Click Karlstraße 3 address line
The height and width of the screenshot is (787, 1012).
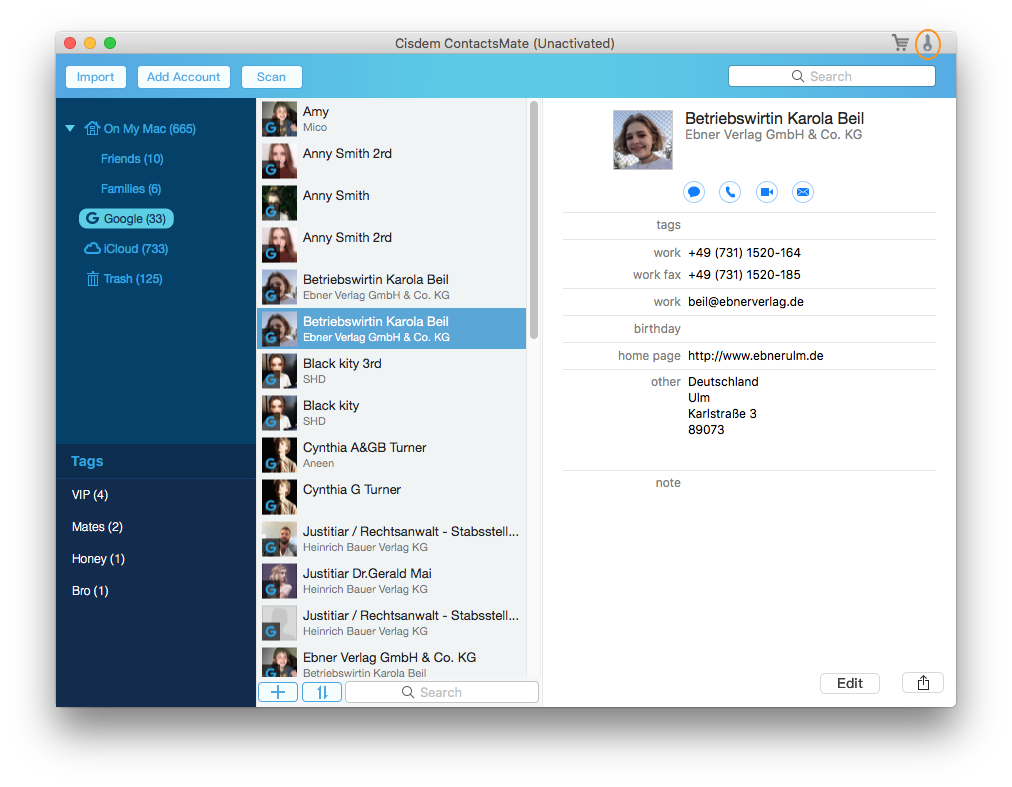[722, 414]
